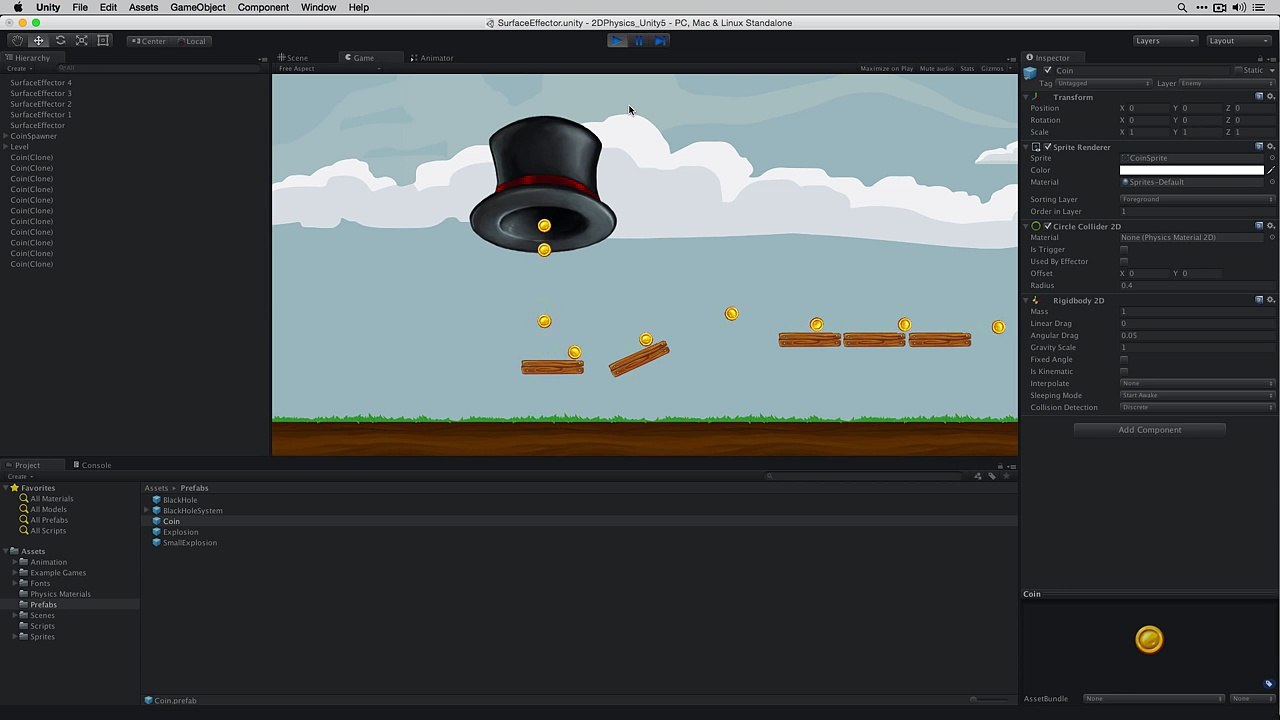Open physics material picker circle

1272,238
